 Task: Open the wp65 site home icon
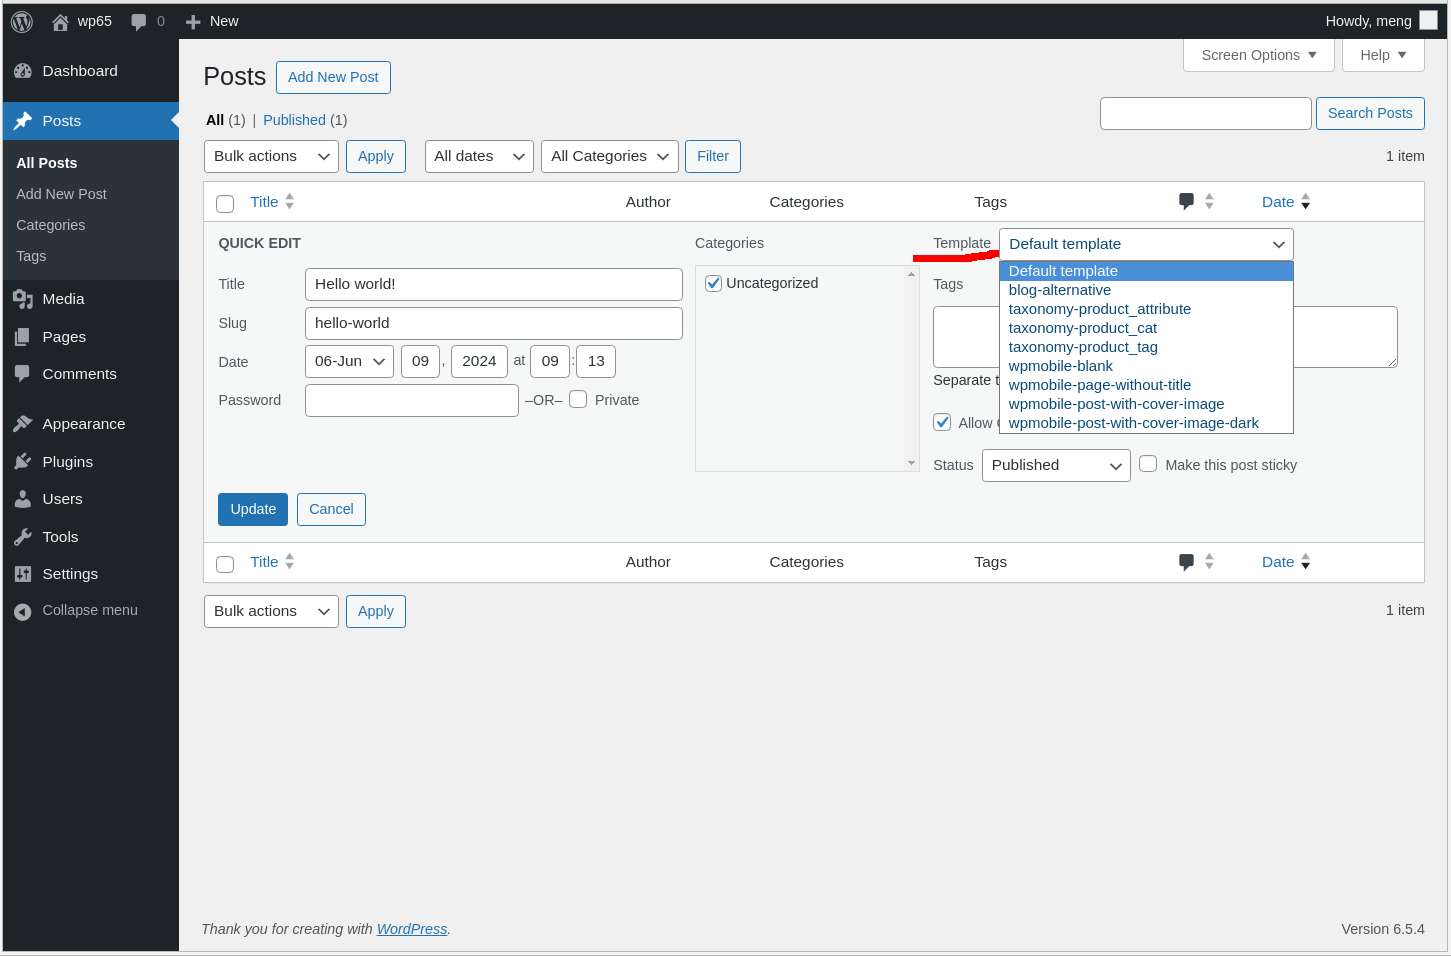(60, 21)
